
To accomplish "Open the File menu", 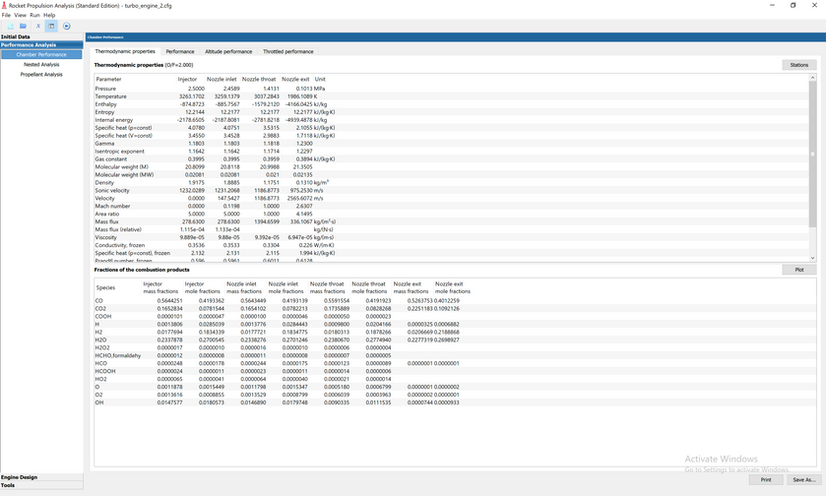I will click(x=6, y=15).
